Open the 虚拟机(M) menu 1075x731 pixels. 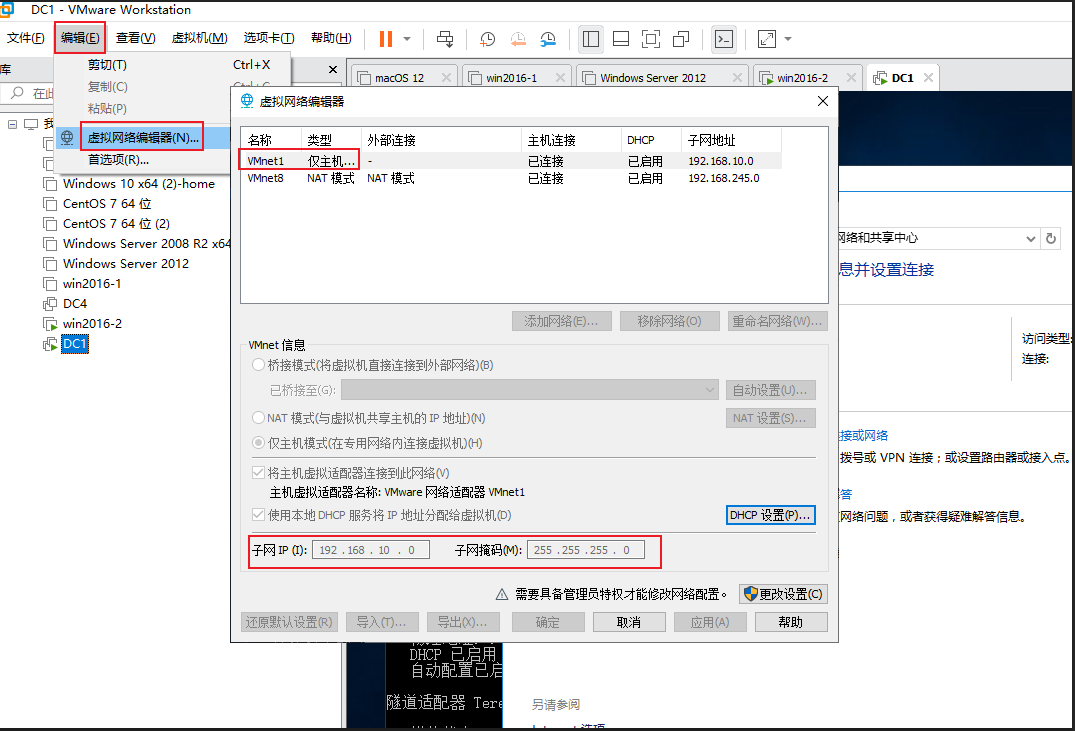(x=200, y=38)
